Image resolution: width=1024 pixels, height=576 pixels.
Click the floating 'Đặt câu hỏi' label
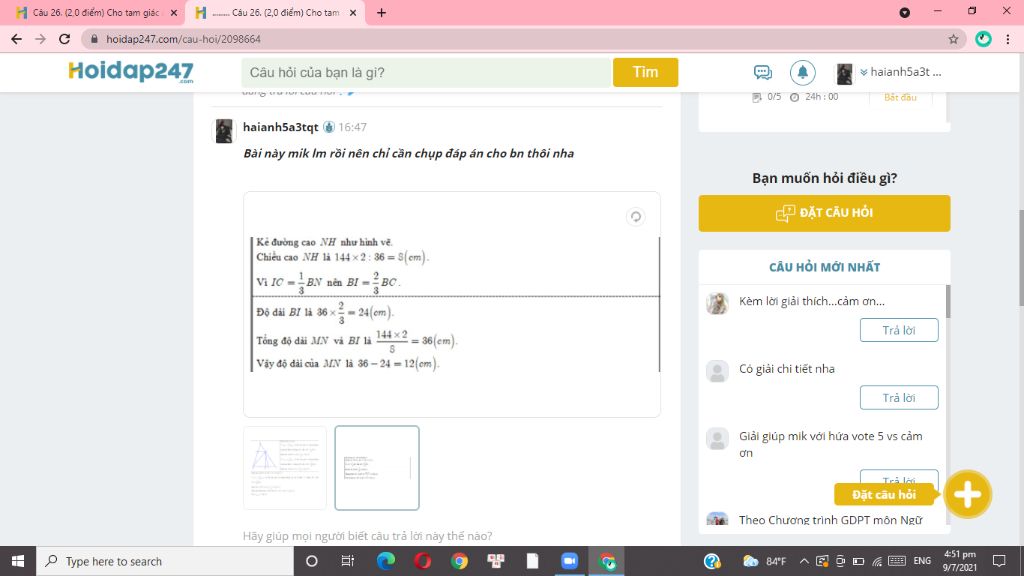click(884, 495)
